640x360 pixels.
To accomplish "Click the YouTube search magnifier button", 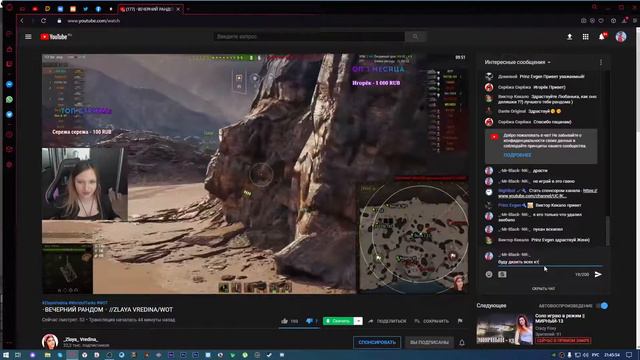I will coord(415,37).
